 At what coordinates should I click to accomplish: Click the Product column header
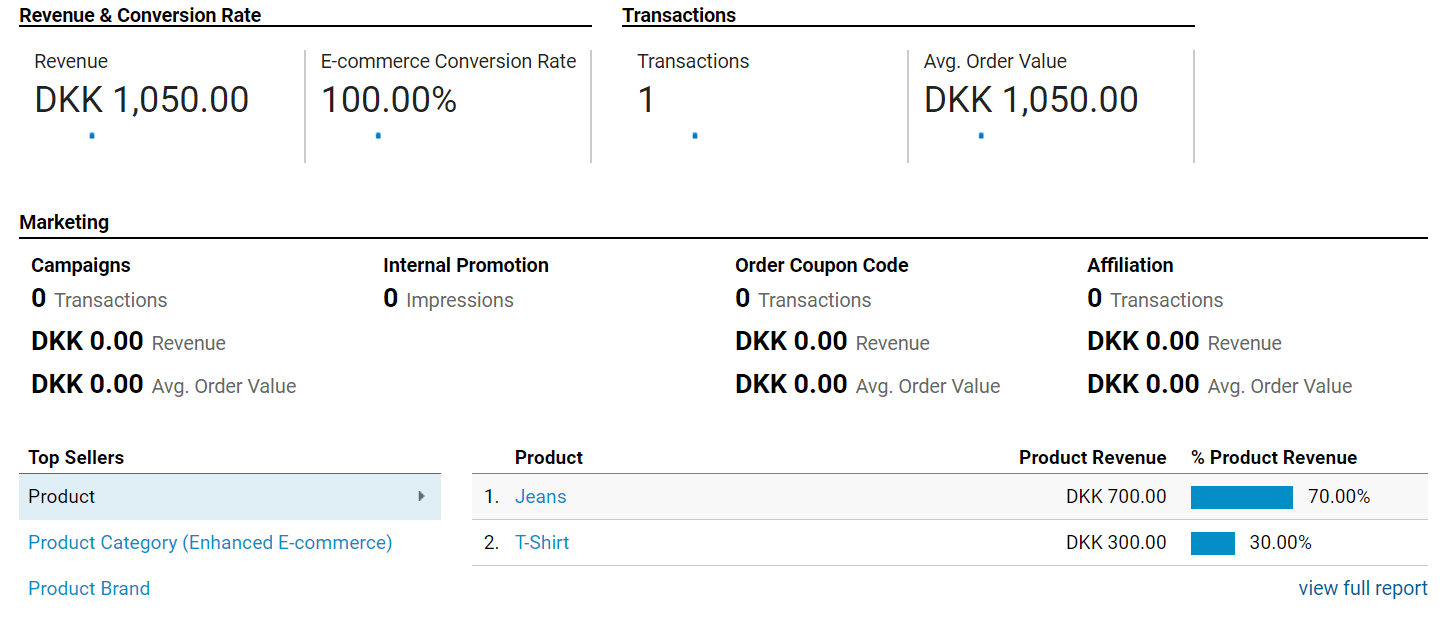point(549,458)
